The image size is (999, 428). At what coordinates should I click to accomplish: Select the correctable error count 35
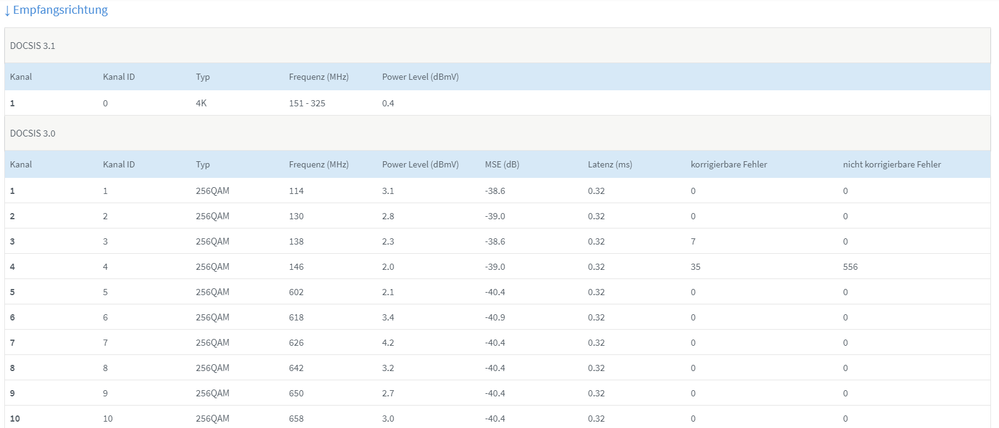pyautogui.click(x=695, y=267)
